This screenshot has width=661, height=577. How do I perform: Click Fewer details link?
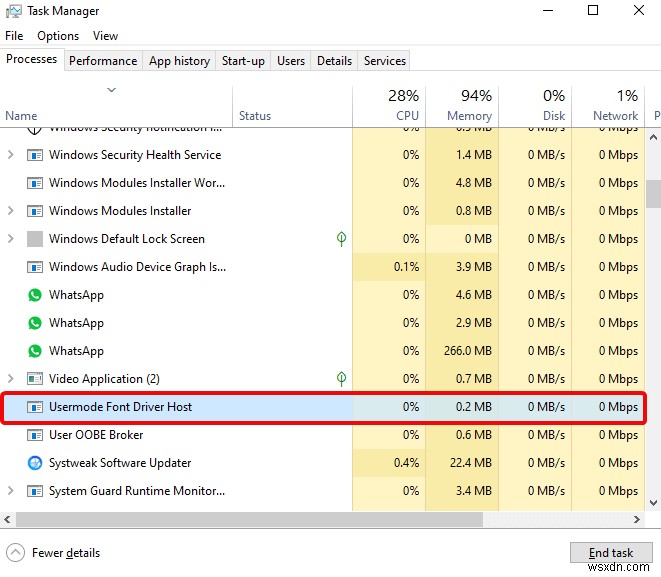coord(66,553)
